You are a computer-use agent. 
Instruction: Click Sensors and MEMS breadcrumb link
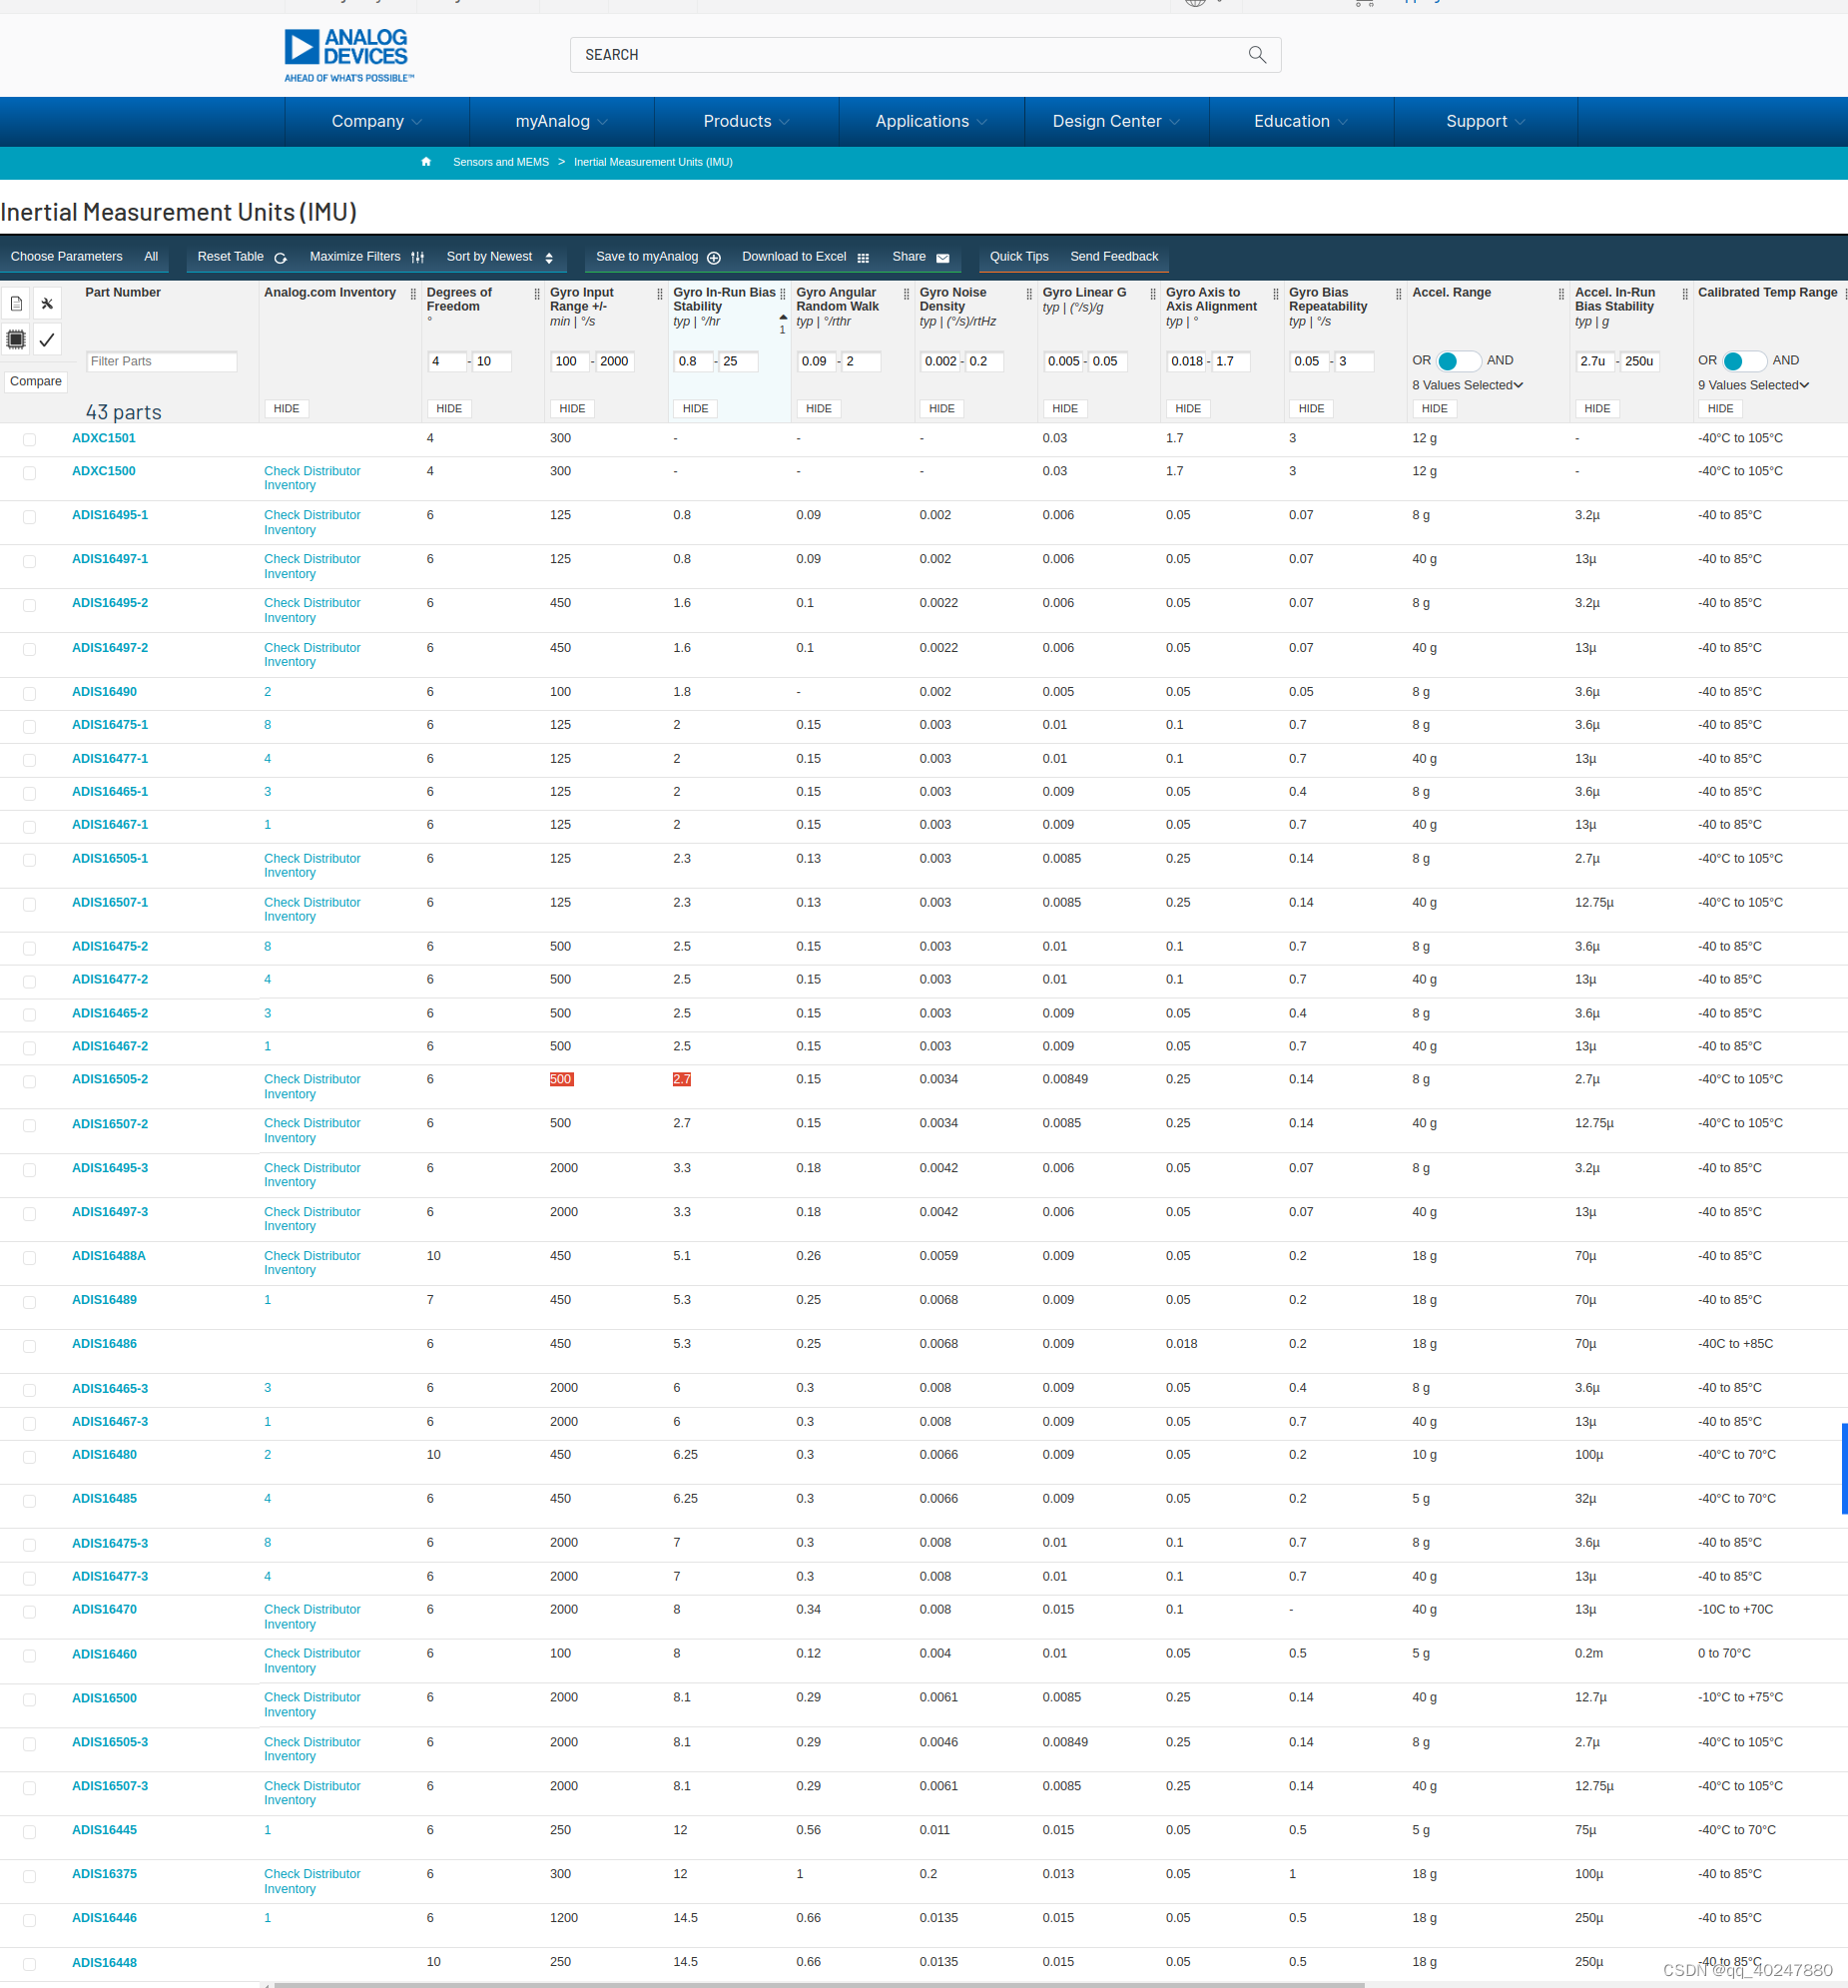501,162
